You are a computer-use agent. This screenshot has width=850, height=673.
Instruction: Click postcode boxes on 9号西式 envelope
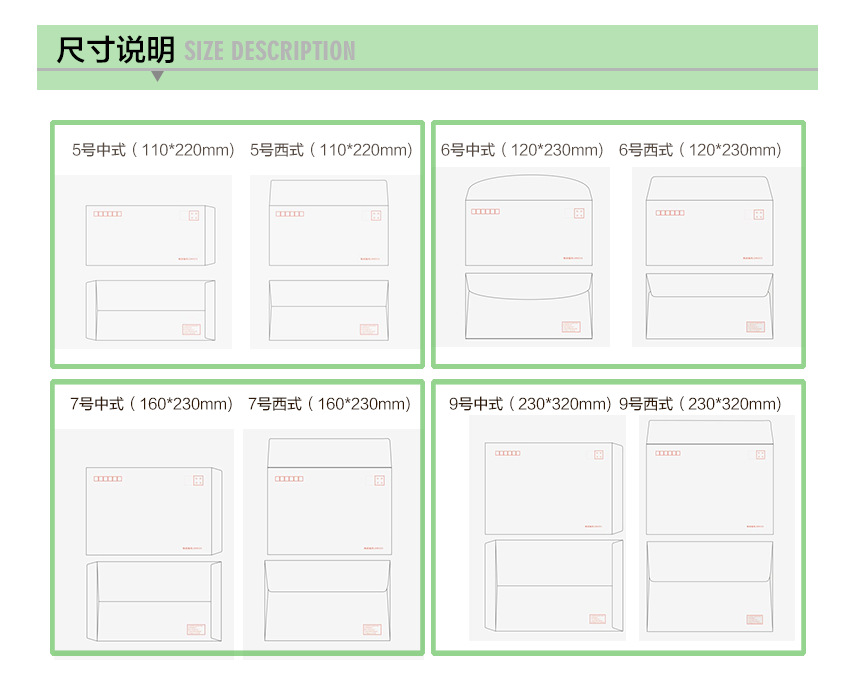pyautogui.click(x=667, y=453)
